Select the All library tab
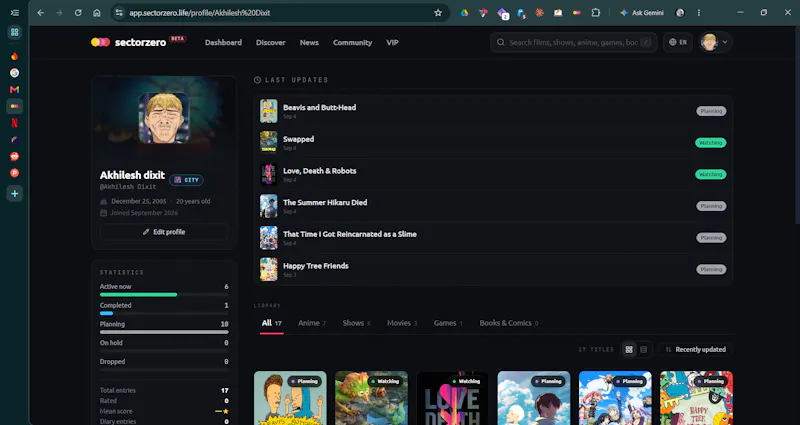The width and height of the screenshot is (800, 425). tap(271, 323)
